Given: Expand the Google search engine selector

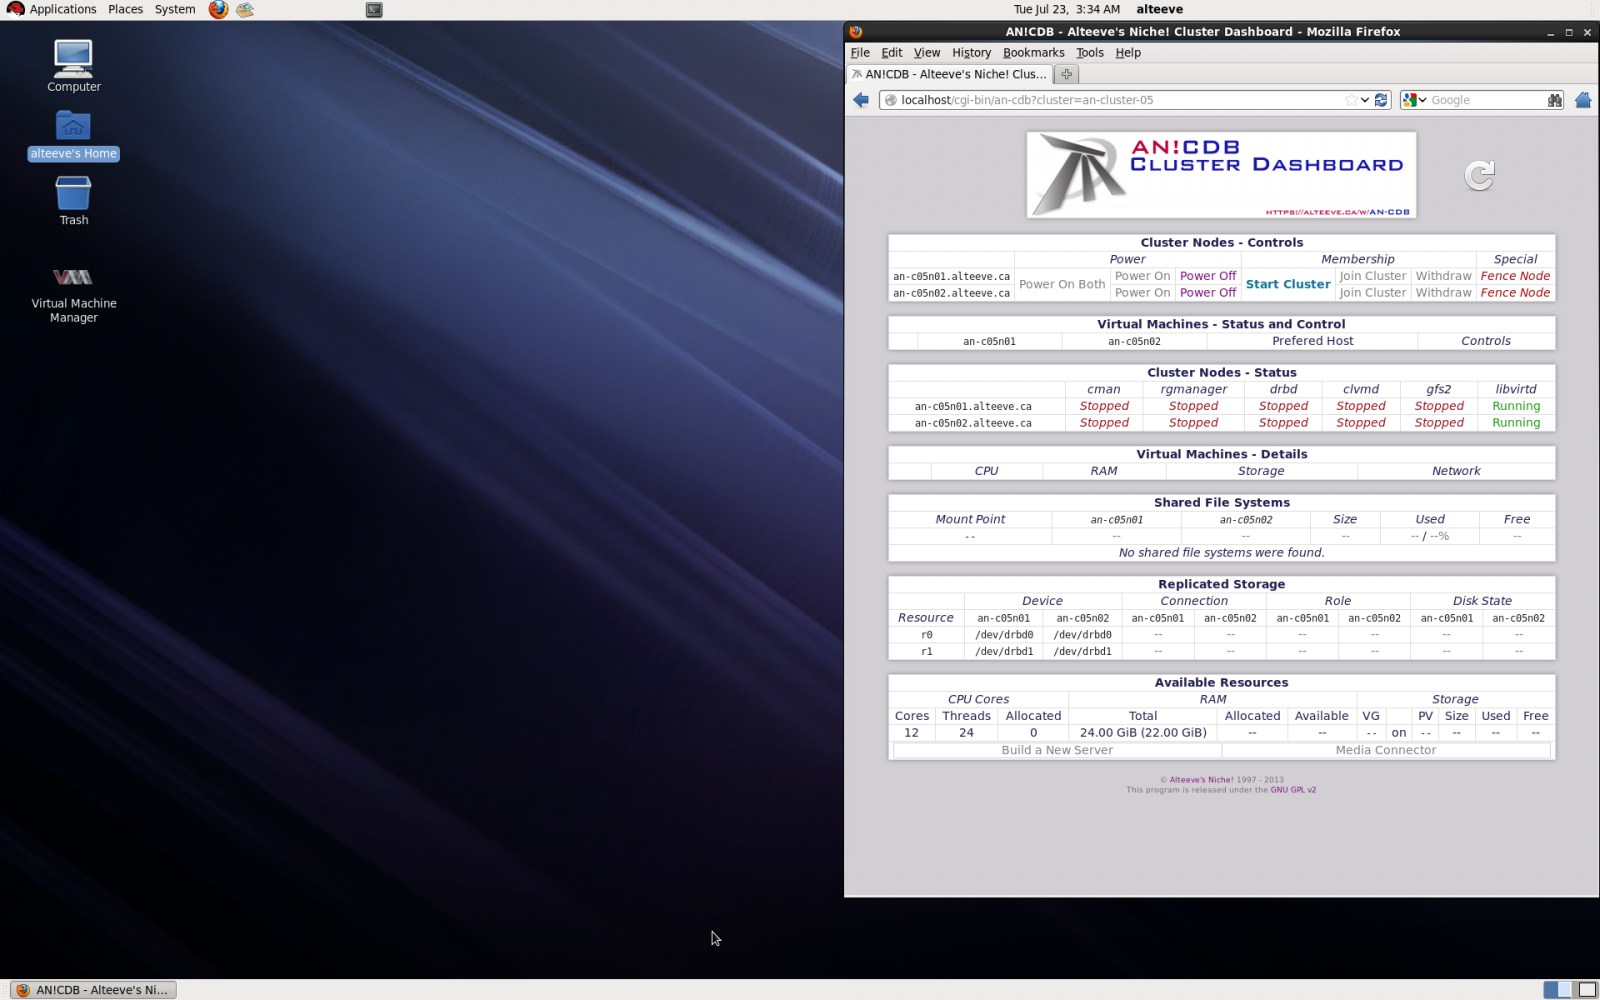Looking at the screenshot, I should [x=1414, y=100].
